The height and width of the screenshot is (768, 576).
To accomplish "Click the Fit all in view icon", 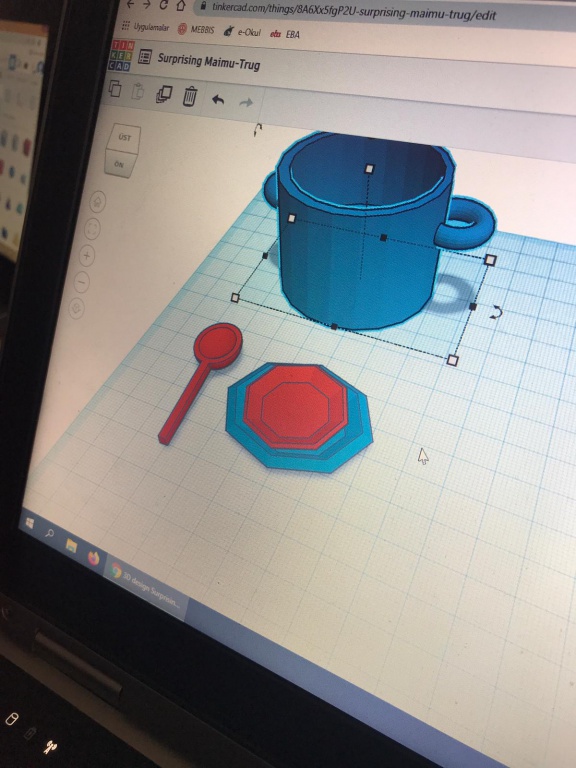I will pos(92,228).
